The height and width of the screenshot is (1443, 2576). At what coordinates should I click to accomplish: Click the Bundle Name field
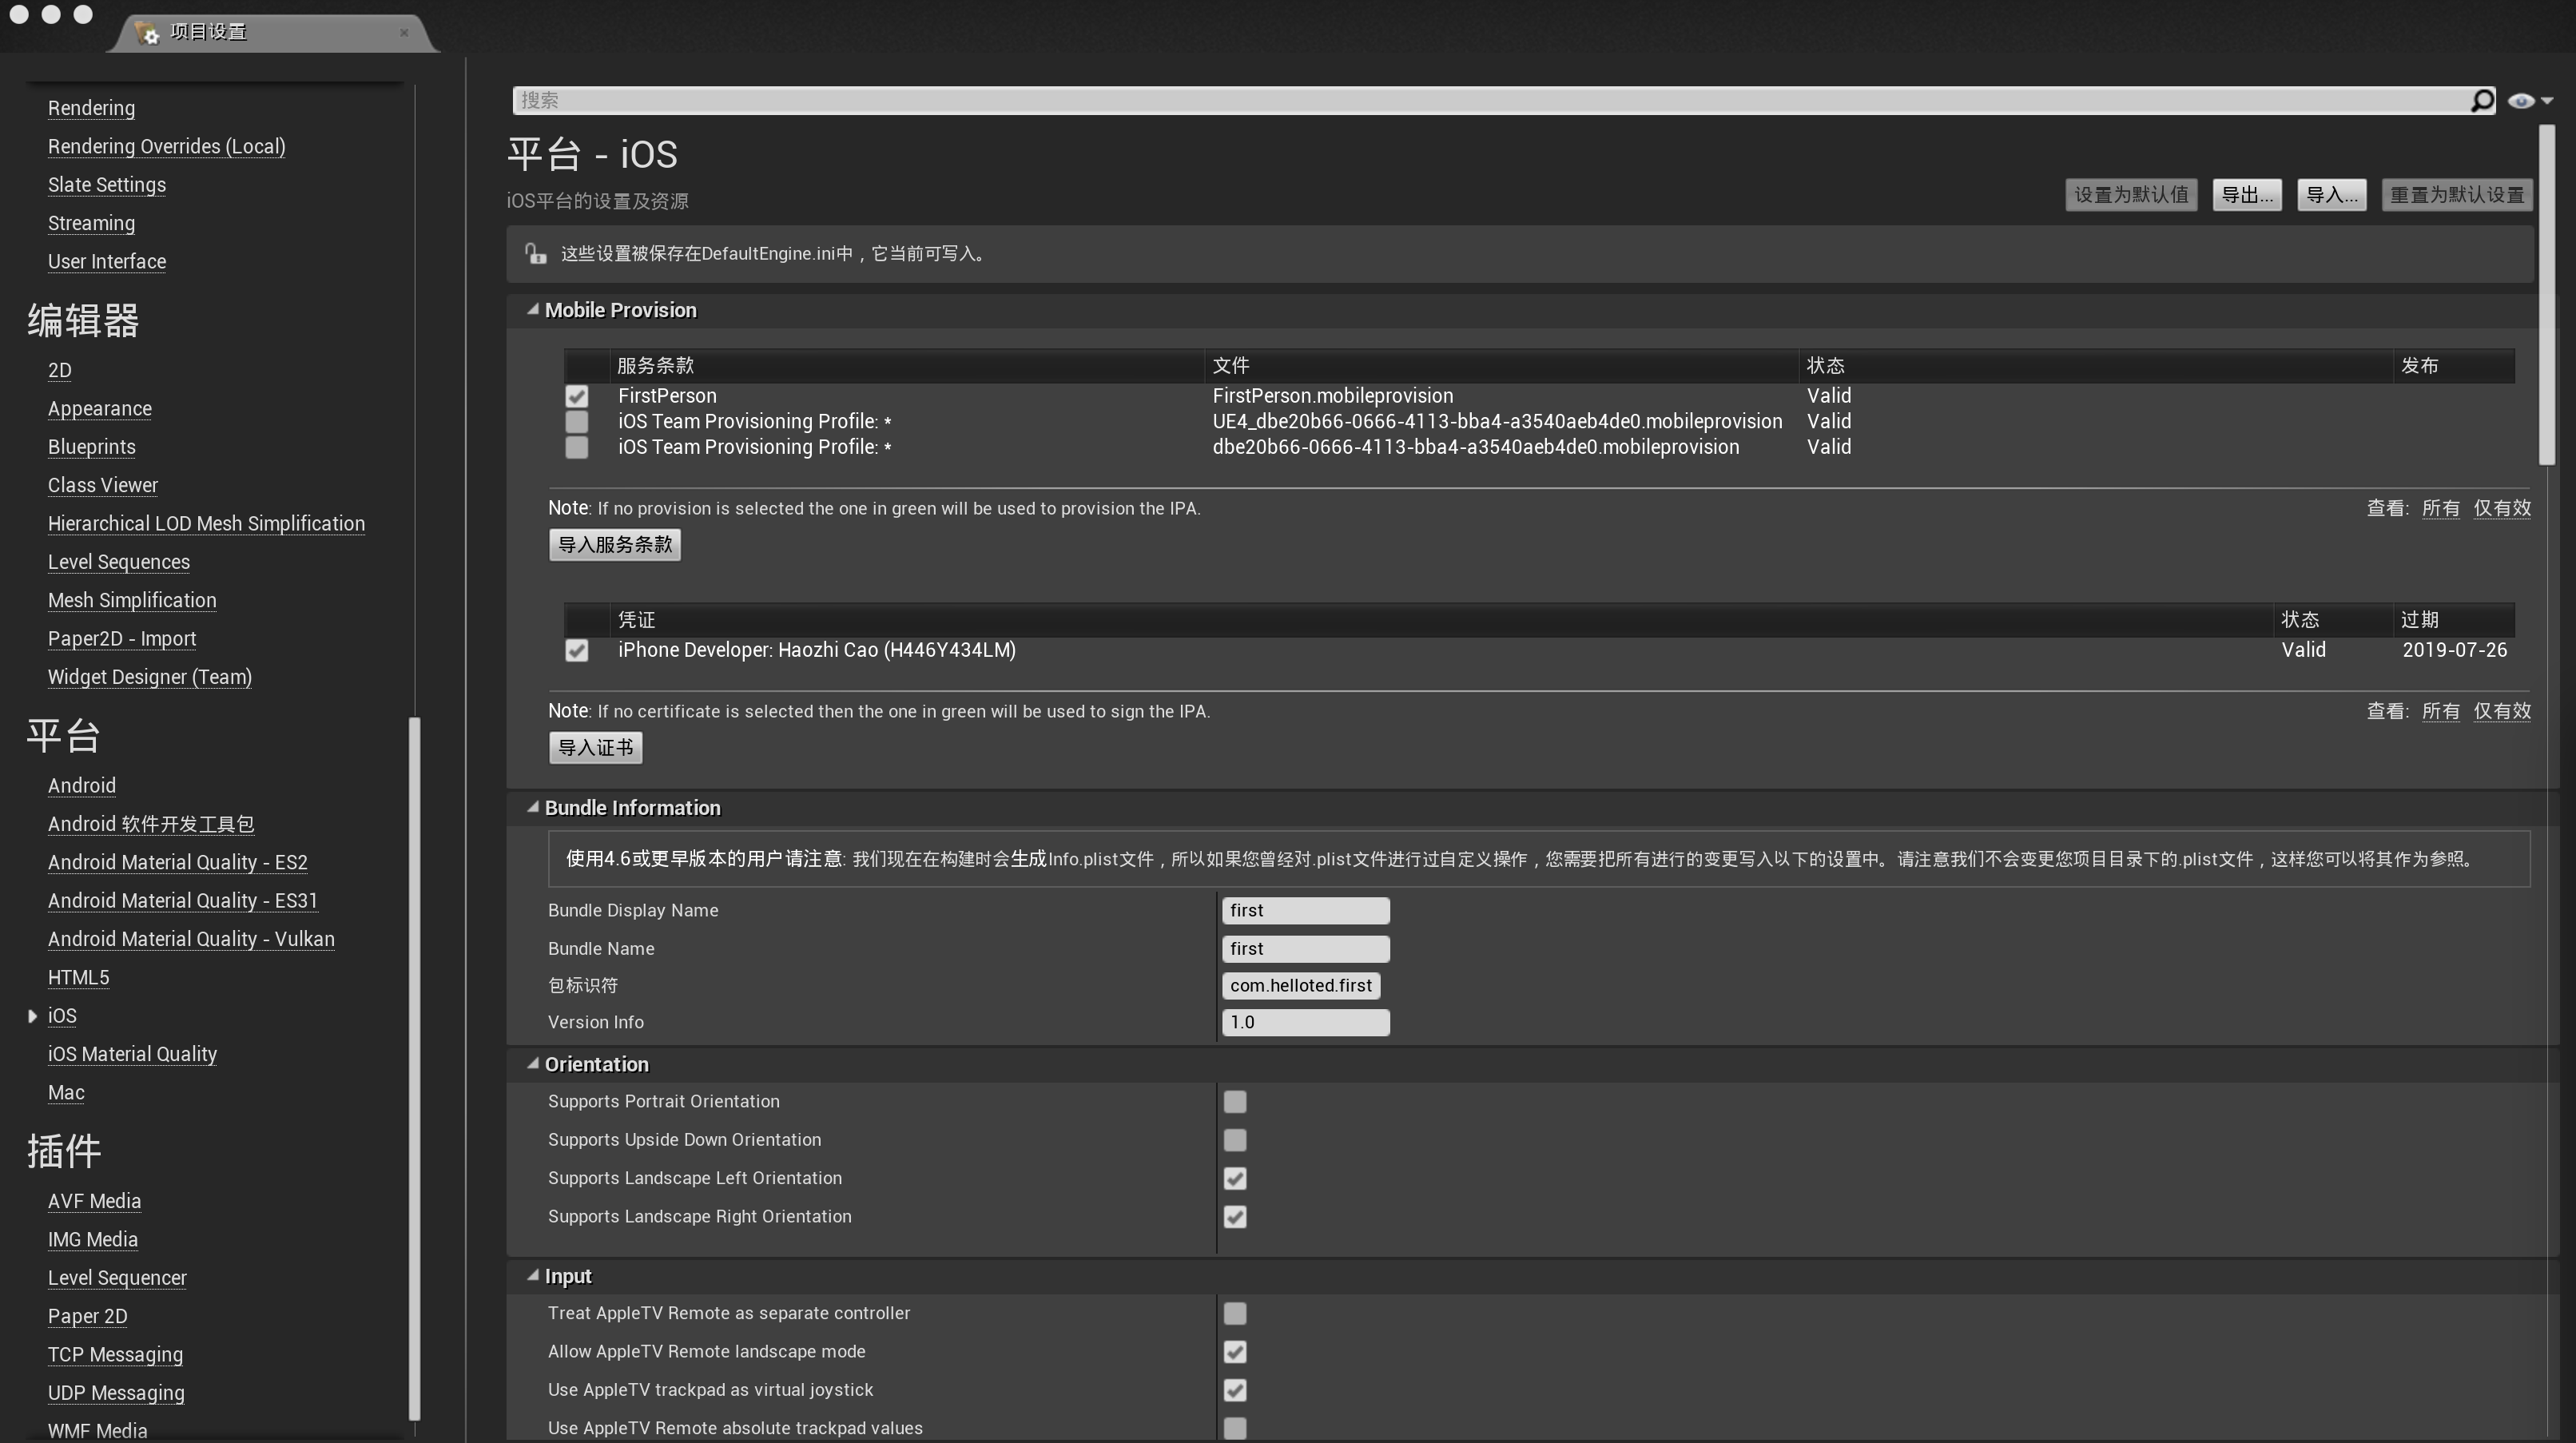[1305, 949]
